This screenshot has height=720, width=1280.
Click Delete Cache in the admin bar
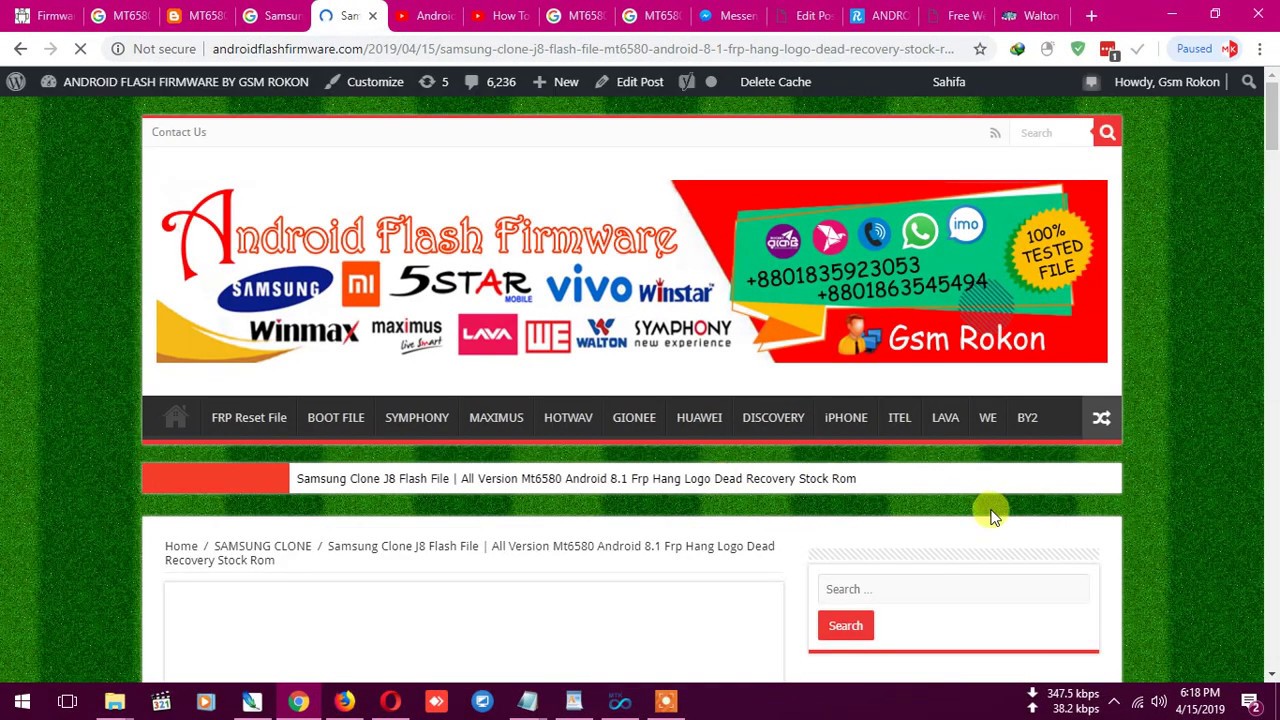[776, 82]
